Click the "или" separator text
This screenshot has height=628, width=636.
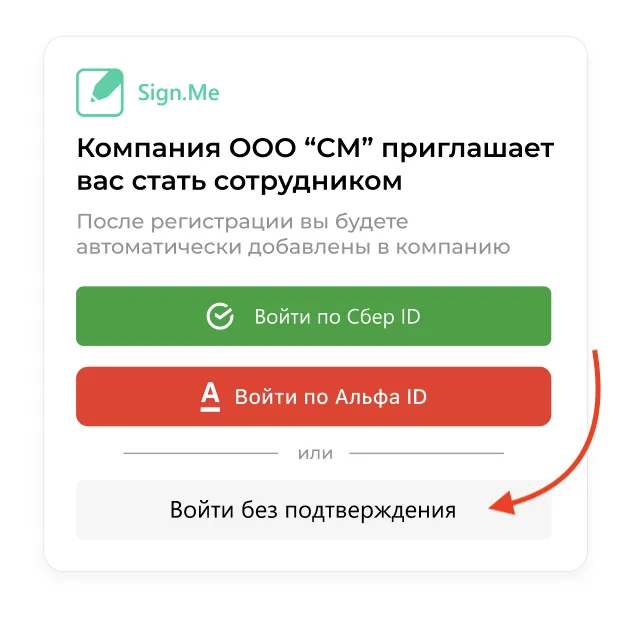pyautogui.click(x=315, y=454)
